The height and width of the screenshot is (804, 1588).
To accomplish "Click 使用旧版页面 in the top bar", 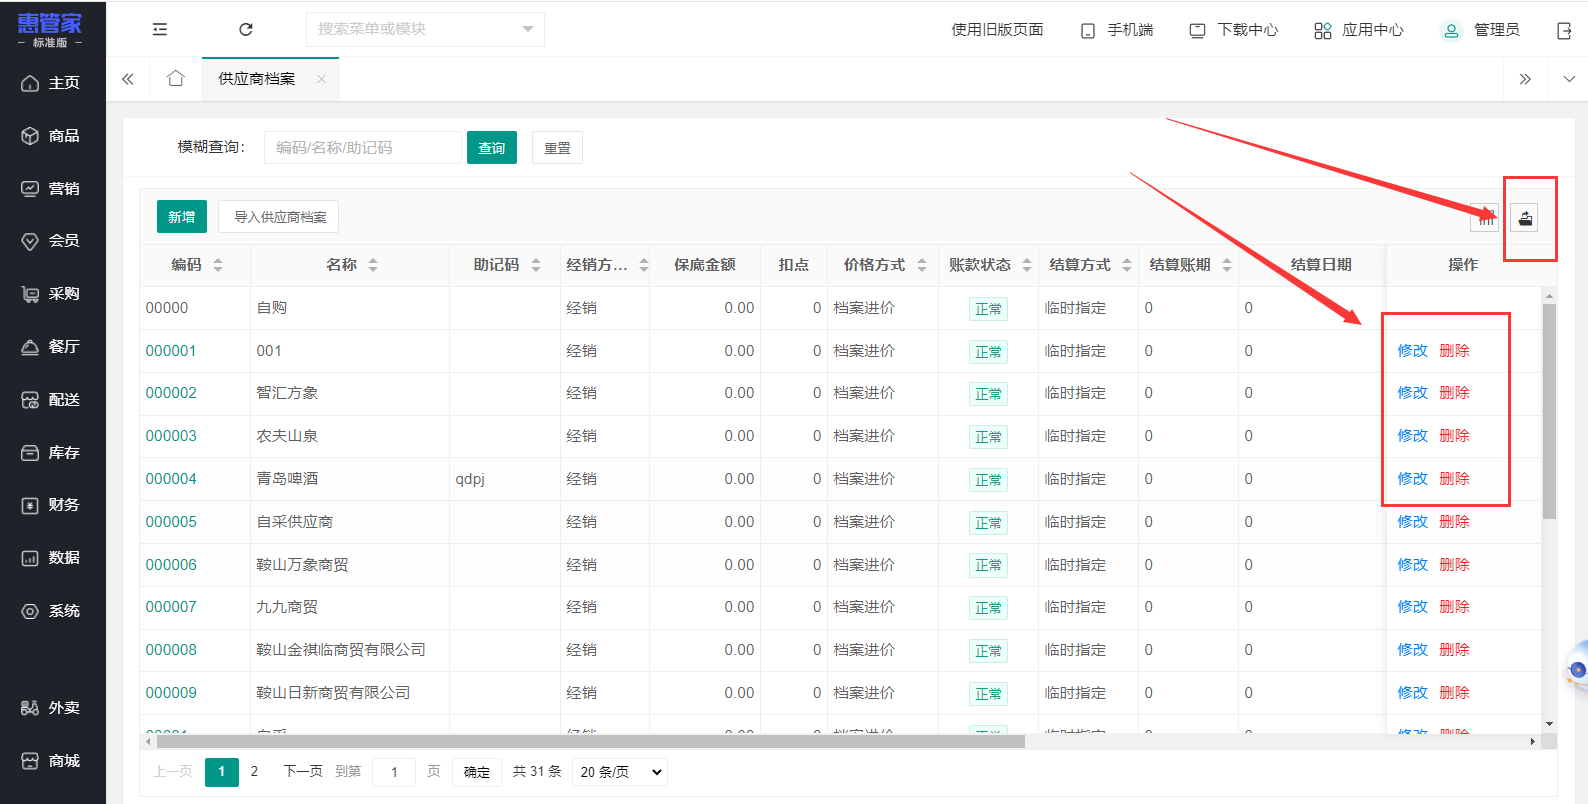I will click(x=997, y=30).
